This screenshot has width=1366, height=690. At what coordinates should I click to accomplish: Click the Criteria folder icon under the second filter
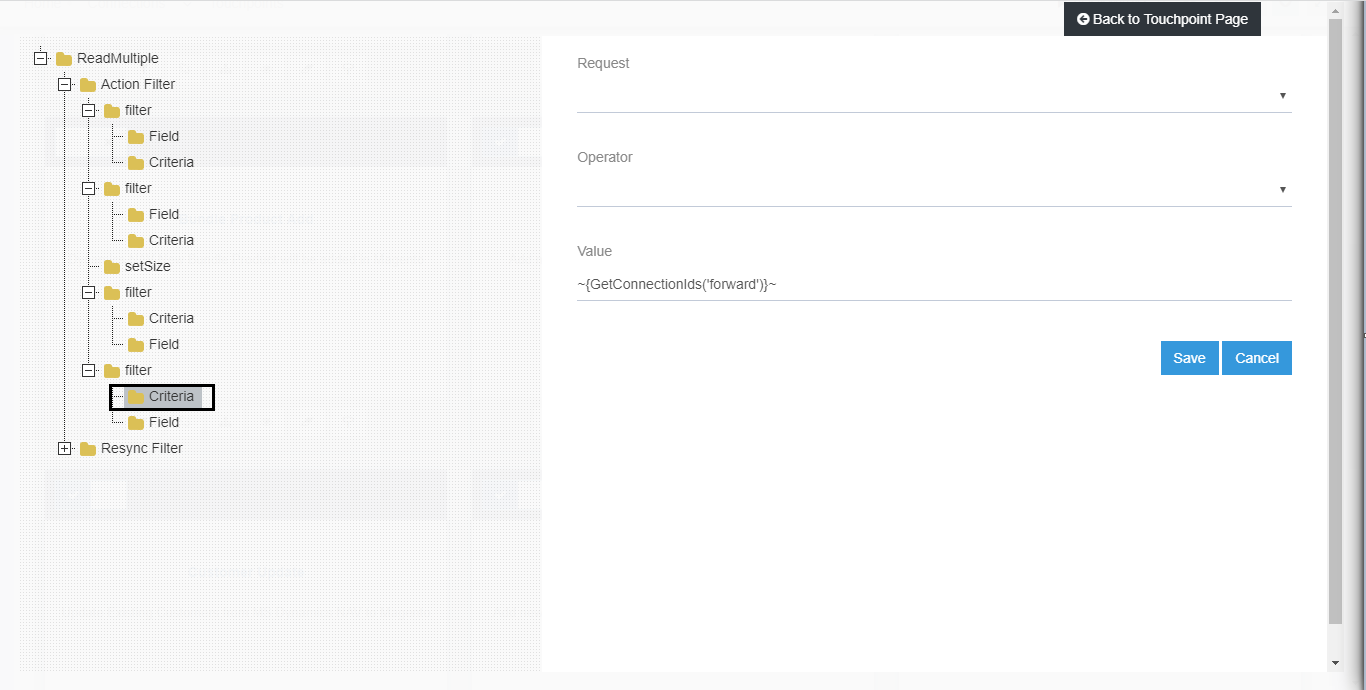134,240
